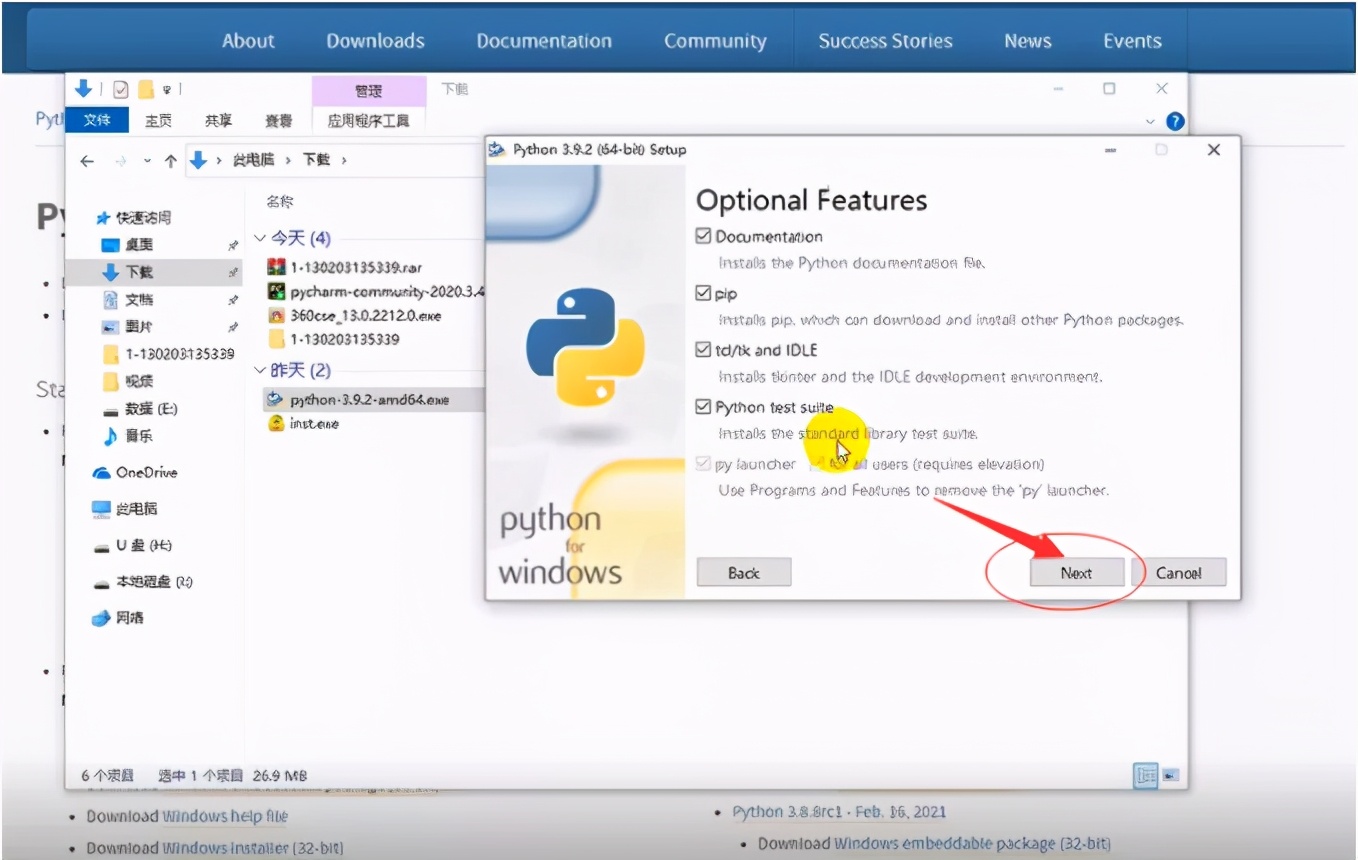Switch to the 共享 ribbon tab
Viewport: 1358px width, 860px height.
click(x=218, y=120)
